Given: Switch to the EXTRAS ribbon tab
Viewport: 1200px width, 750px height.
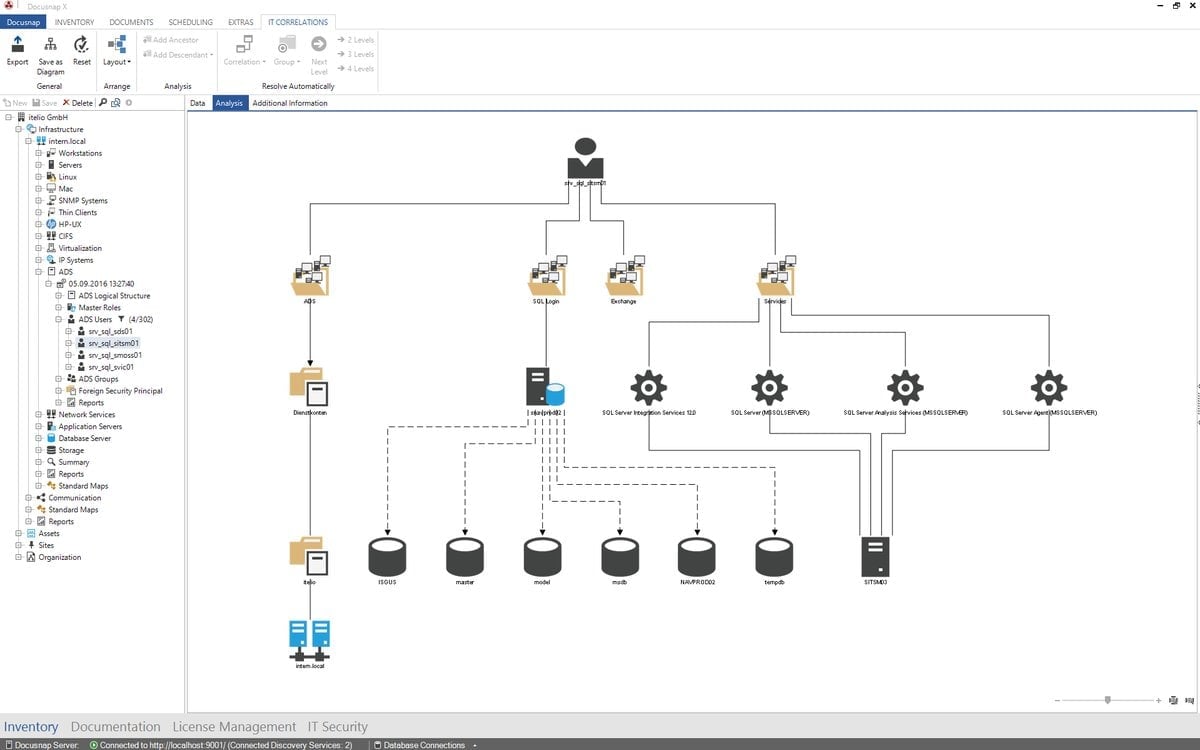Looking at the screenshot, I should tap(240, 22).
